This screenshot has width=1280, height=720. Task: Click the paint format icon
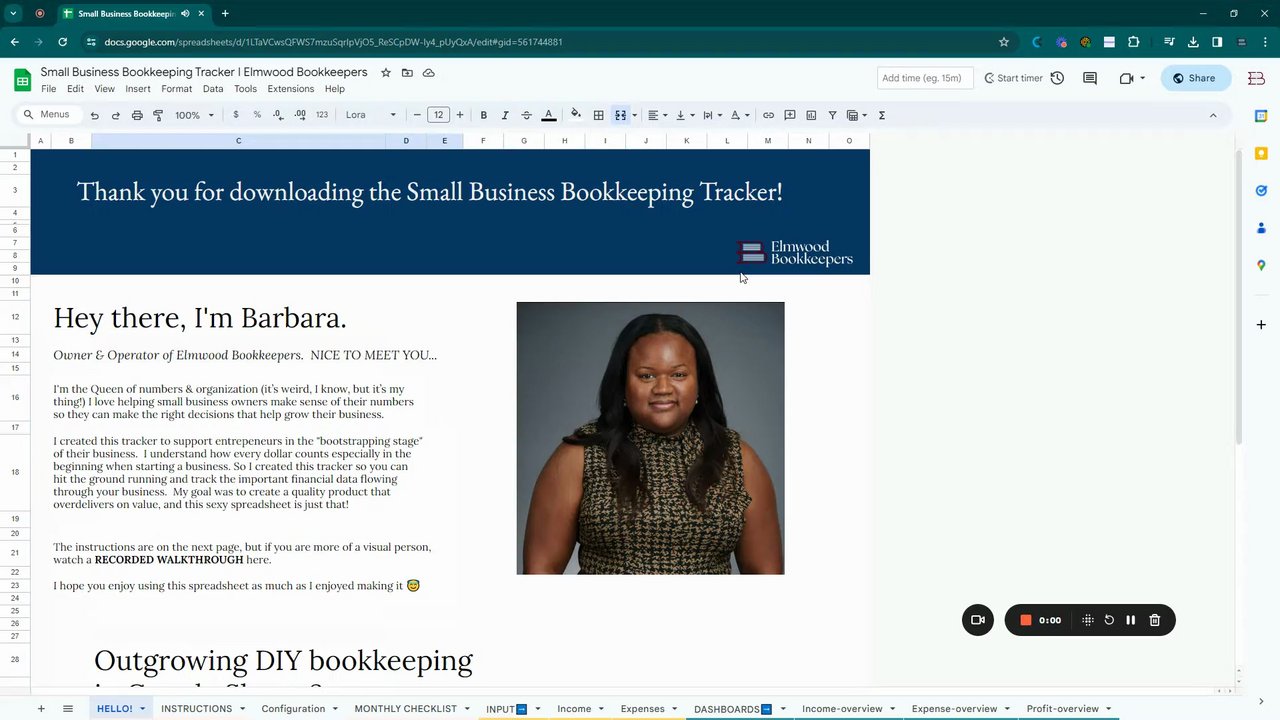click(158, 115)
